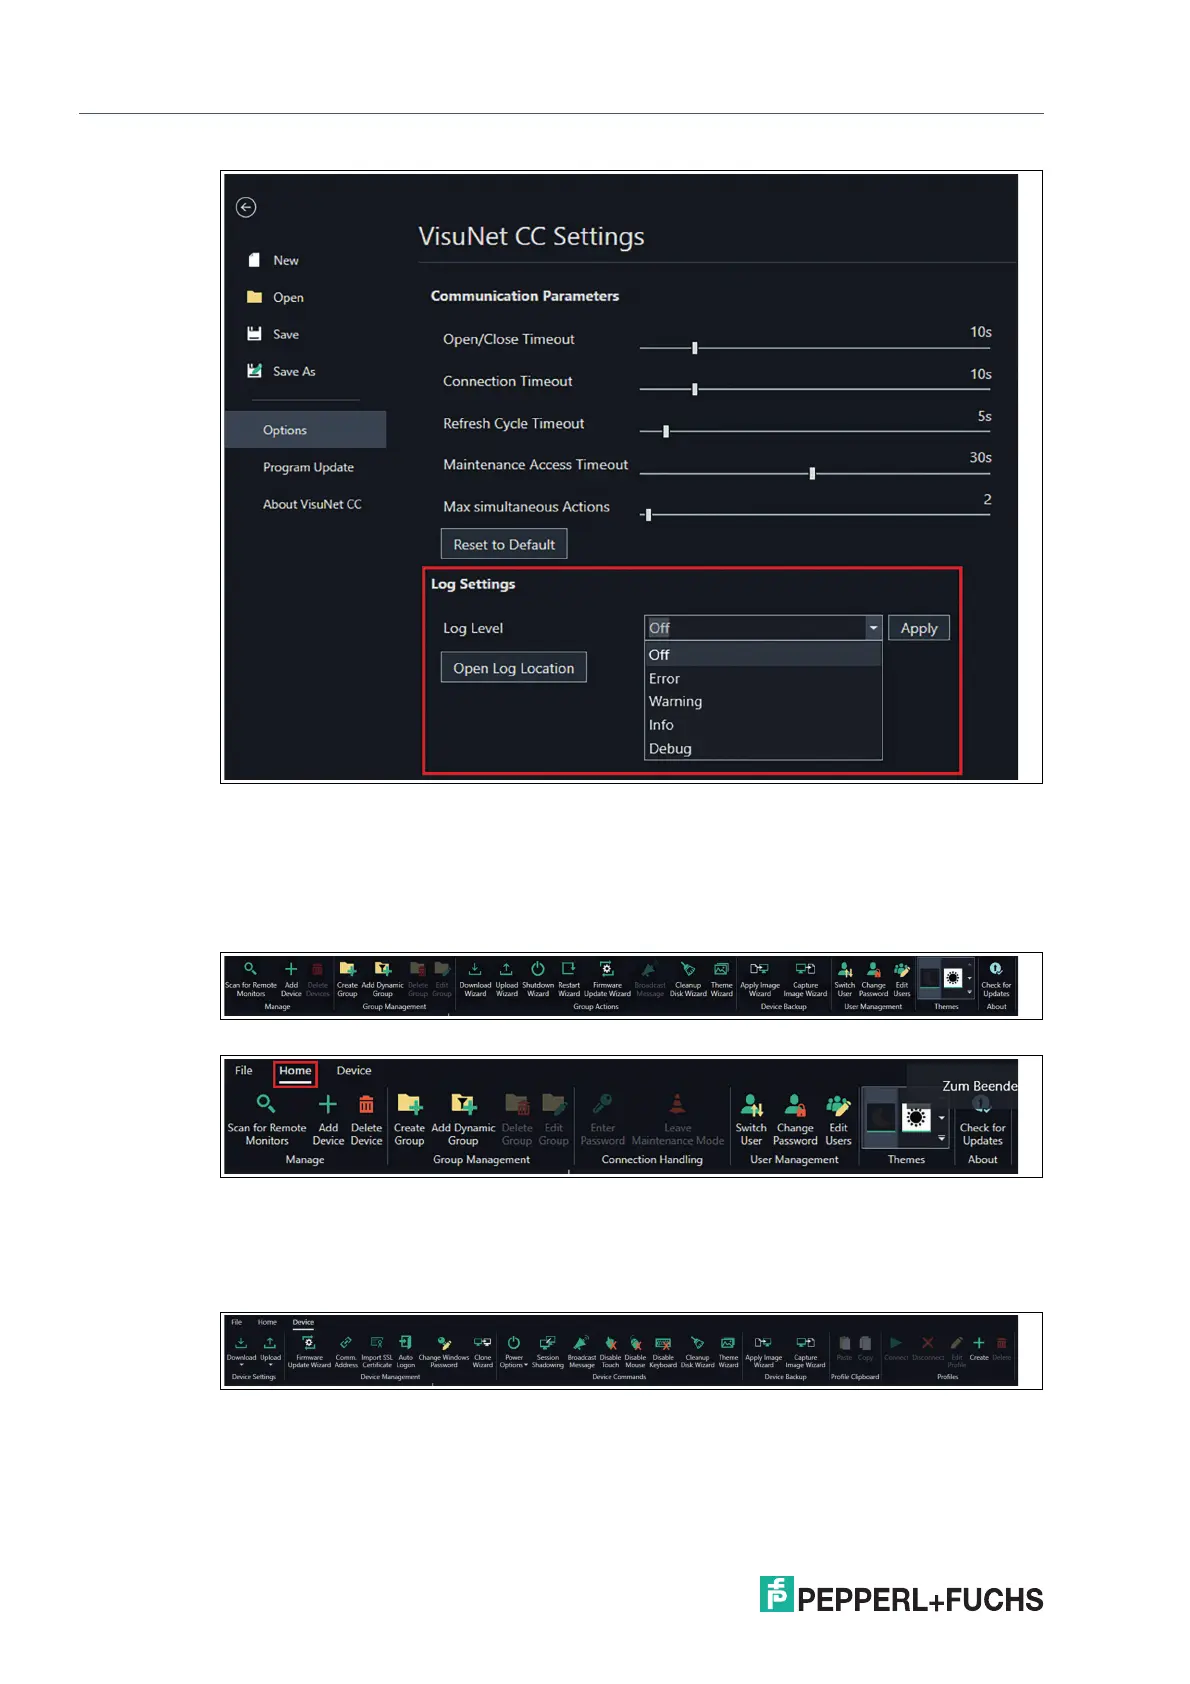Click Leave Maintenance Mode icon
The width and height of the screenshot is (1190, 1684).
[677, 1104]
